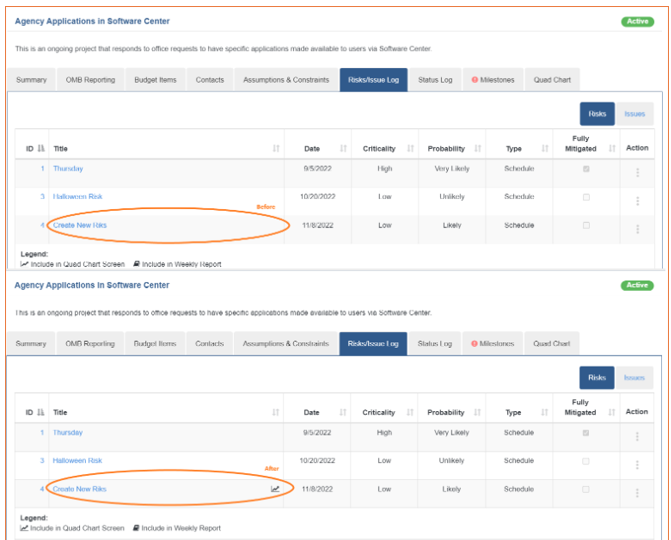This screenshot has height=540, width=671.
Task: Select Risks/Issue Log tab in bottom panel
Action: point(373,344)
